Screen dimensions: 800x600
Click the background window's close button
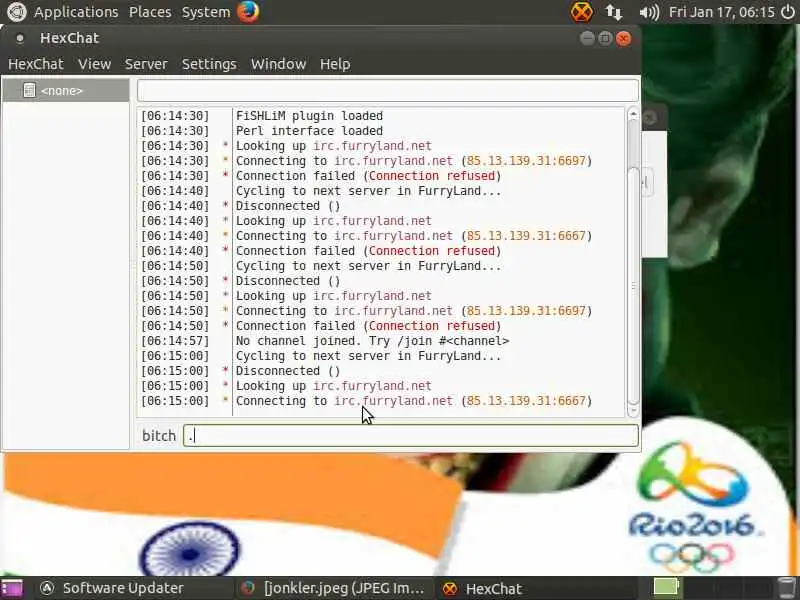click(650, 118)
